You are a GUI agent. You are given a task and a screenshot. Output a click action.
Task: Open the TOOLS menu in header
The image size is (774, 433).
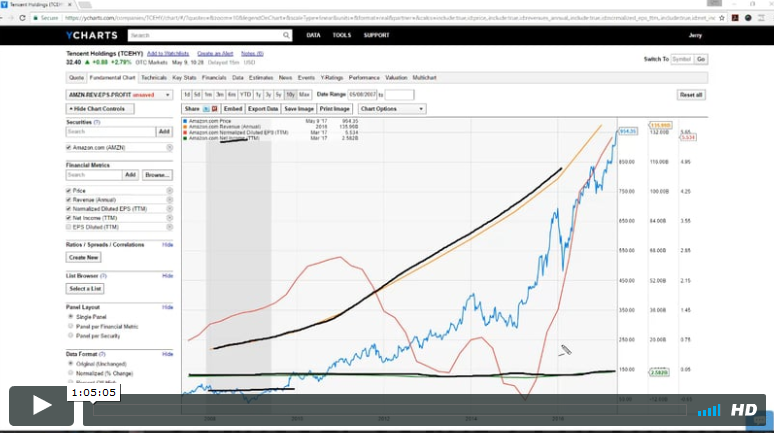[x=342, y=35]
